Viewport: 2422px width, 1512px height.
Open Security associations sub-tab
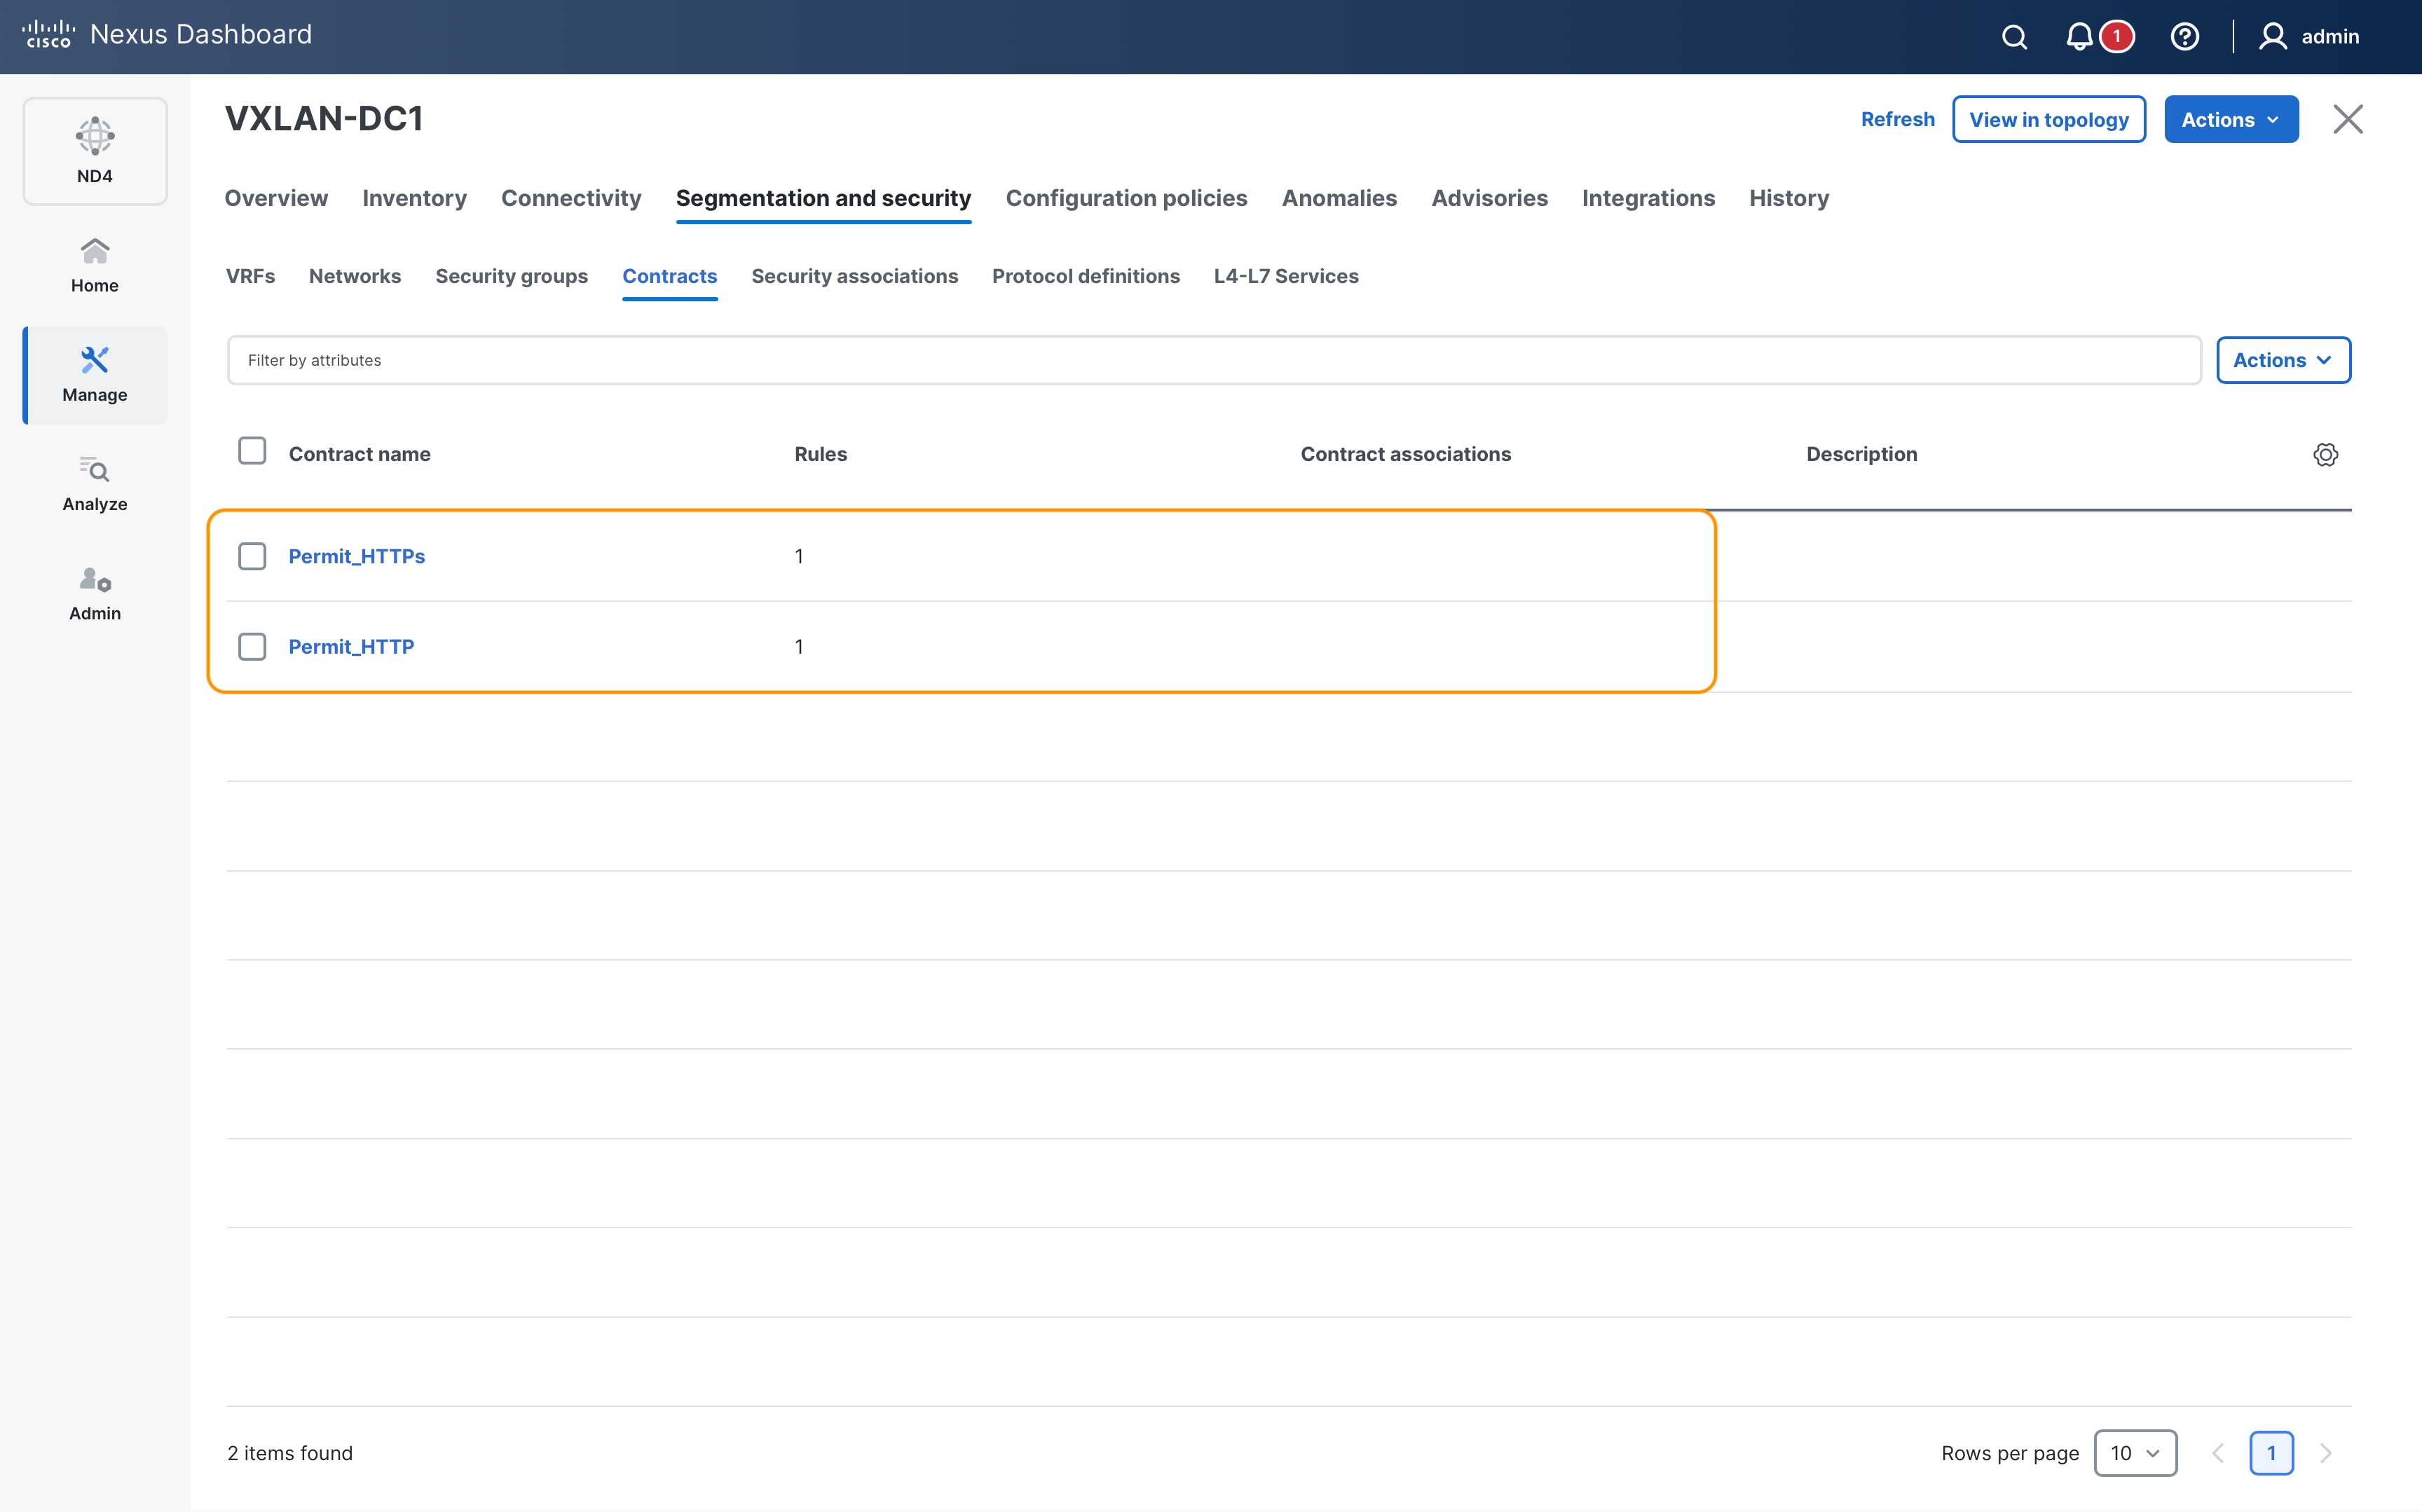click(854, 276)
